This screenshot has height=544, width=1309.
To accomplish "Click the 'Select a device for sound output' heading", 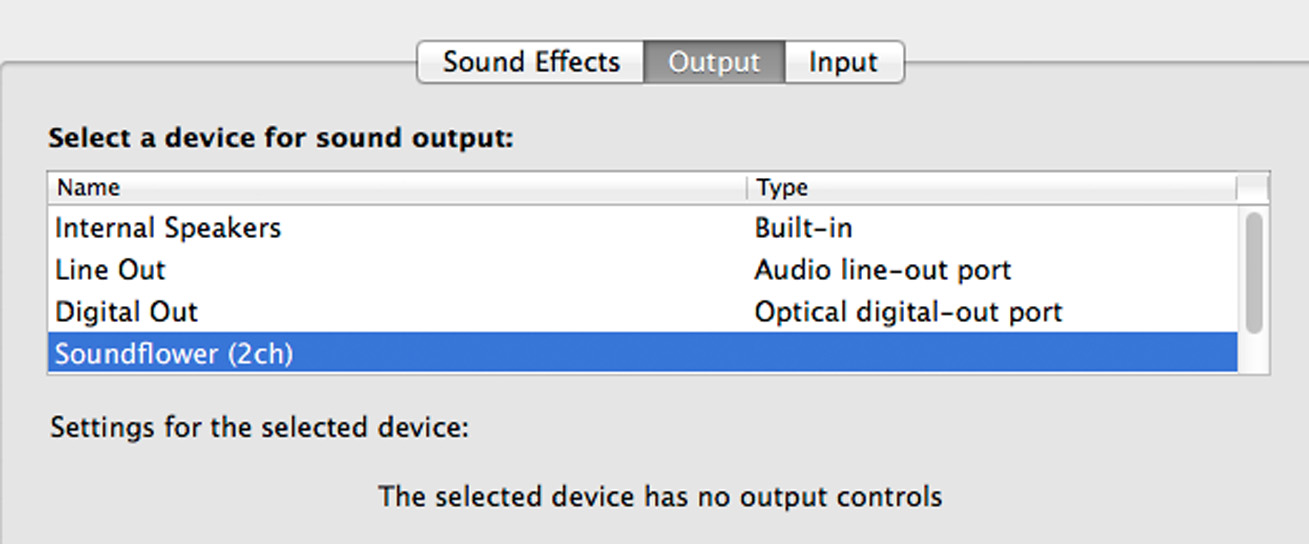I will pos(281,138).
